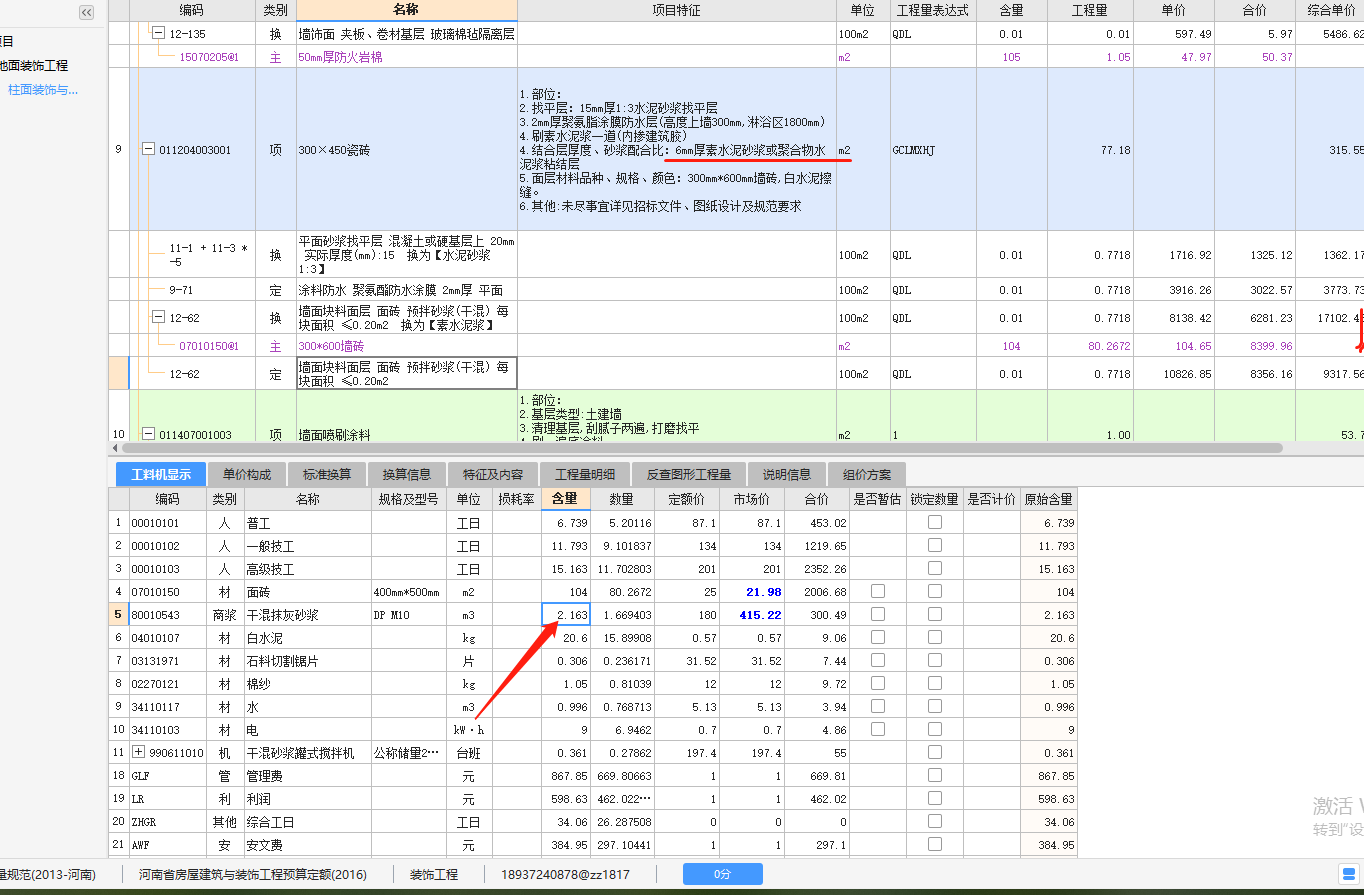Collapse the item node 011204003001

[149, 150]
